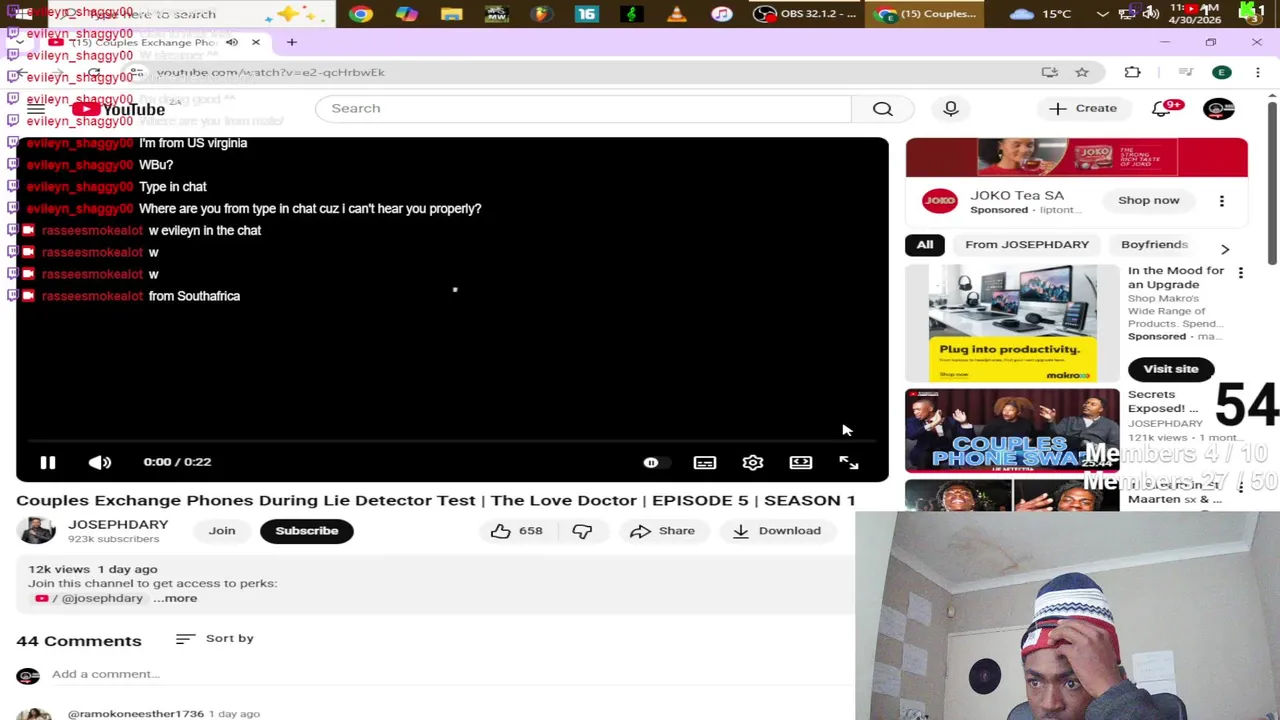Screen dimensions: 1280x720
Task: Select the From JOSEPHDARY chip
Action: pos(1027,244)
